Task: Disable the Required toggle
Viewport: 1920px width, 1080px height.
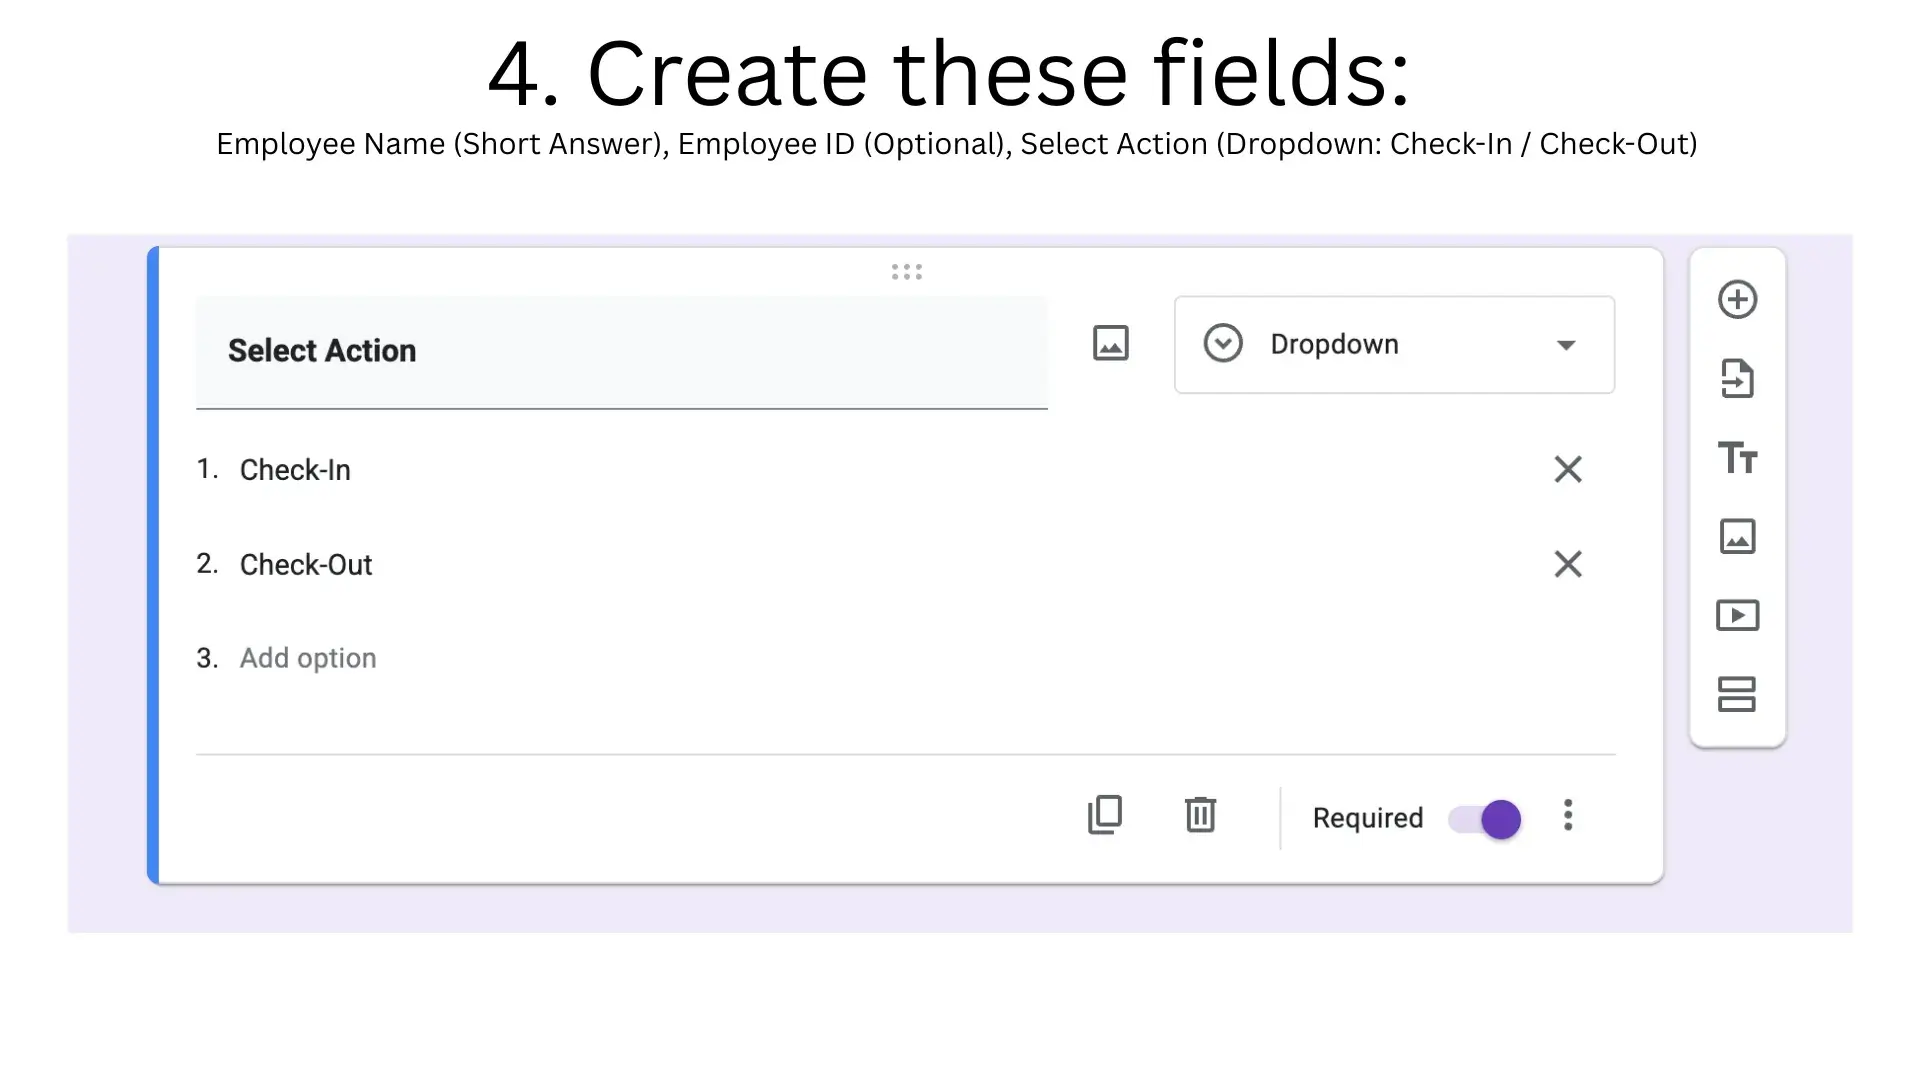Action: tap(1483, 818)
